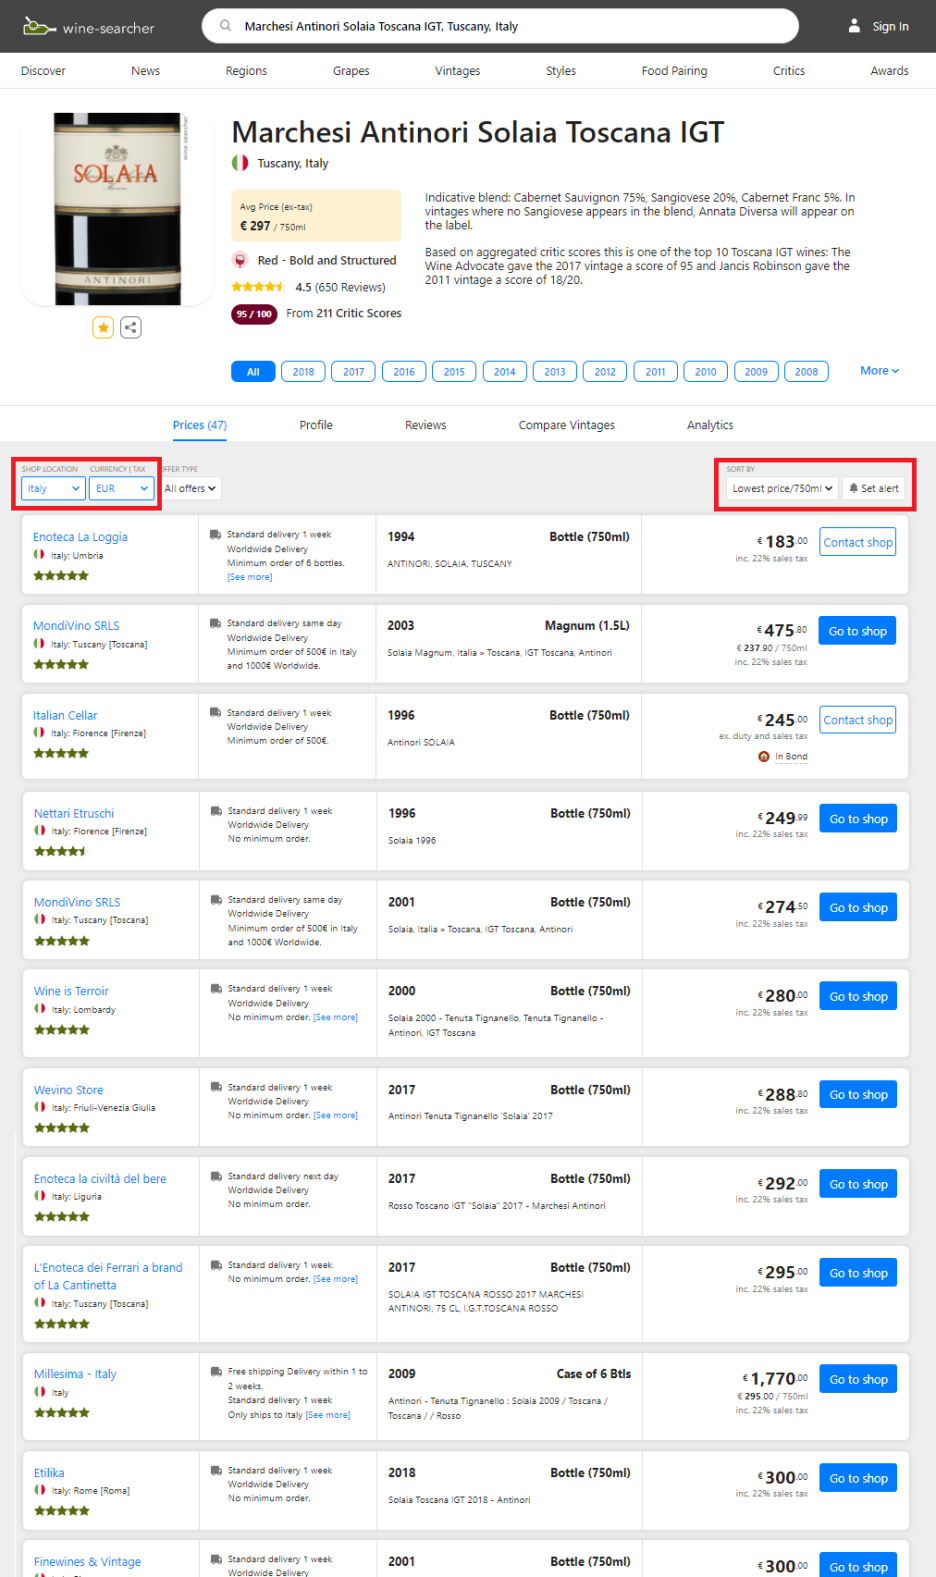Select the 2013 vintage filter
This screenshot has width=936, height=1577.
(555, 371)
